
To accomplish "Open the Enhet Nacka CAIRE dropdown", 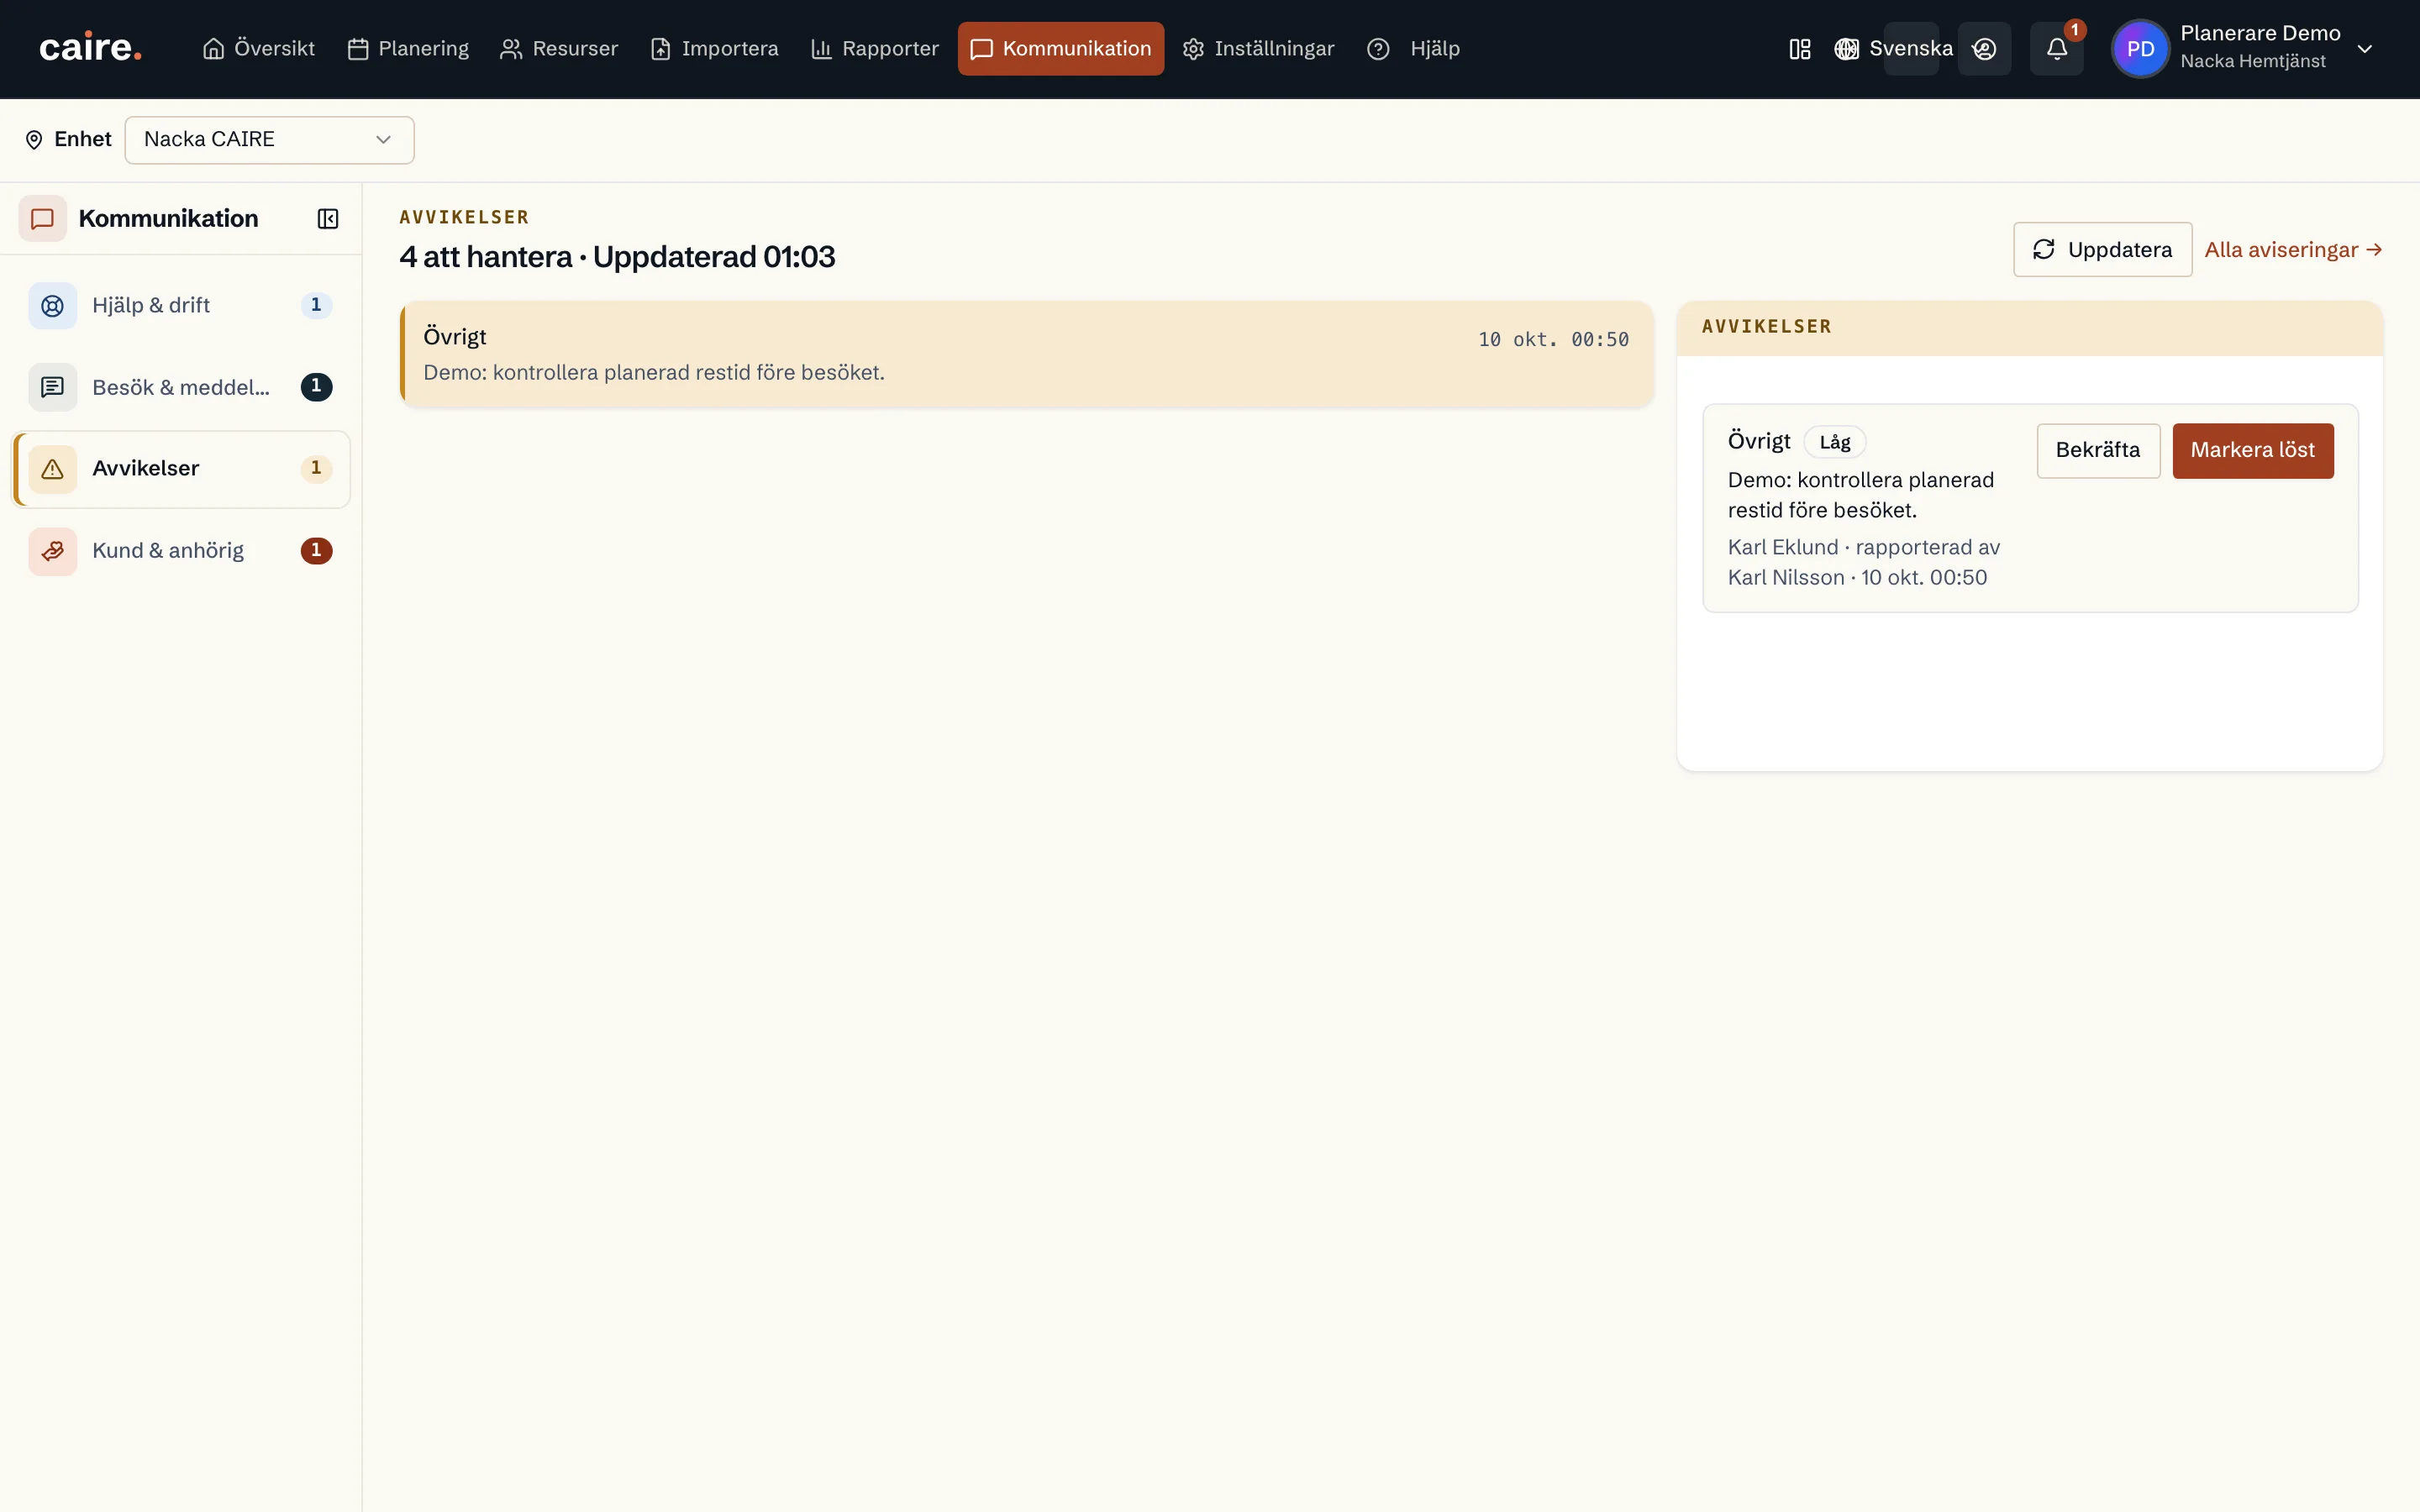I will (269, 140).
